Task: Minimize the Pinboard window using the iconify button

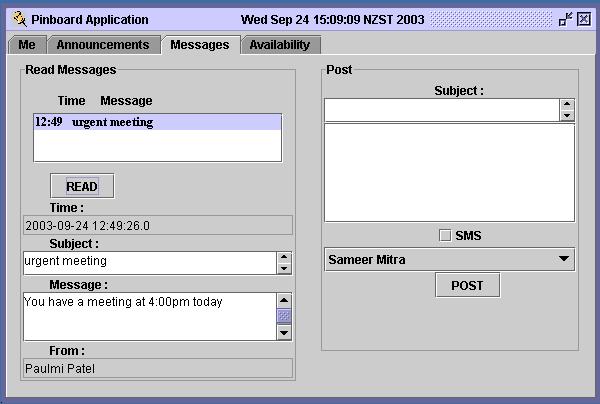Action: [566, 19]
